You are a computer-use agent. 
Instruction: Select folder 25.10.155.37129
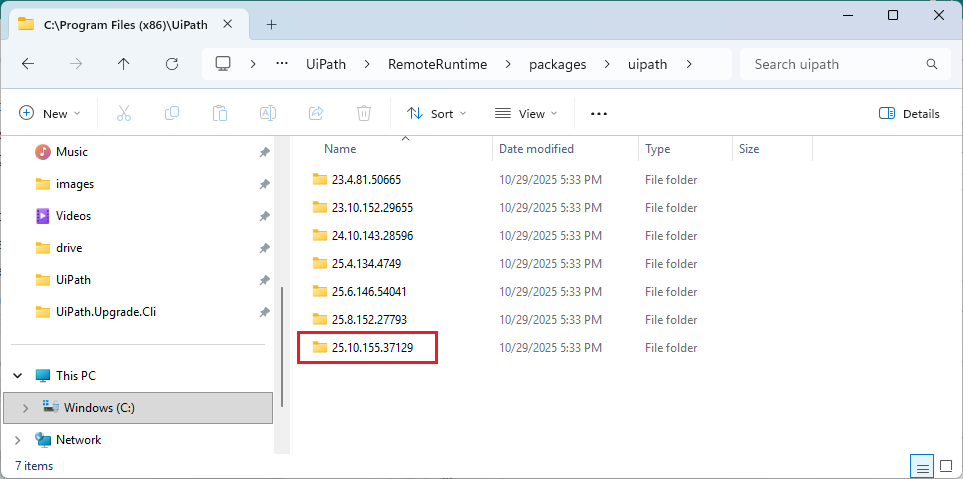pos(372,348)
